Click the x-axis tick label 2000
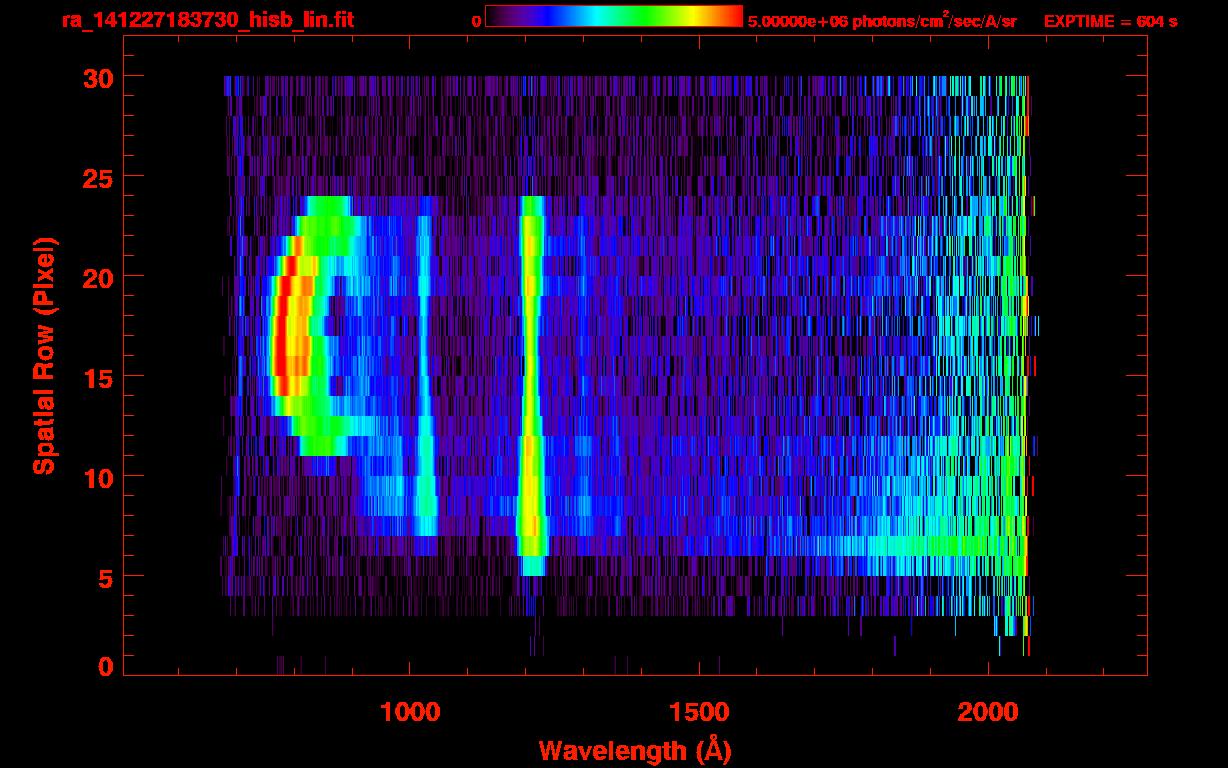 point(987,712)
